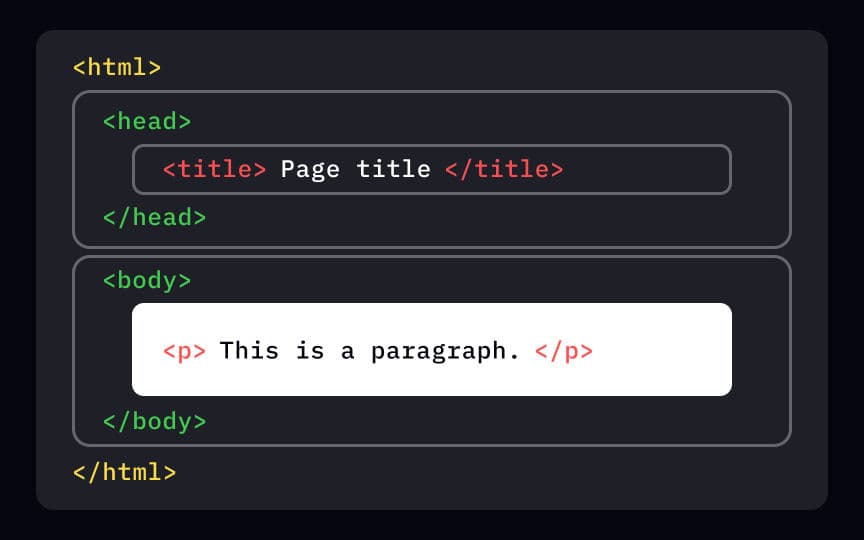The image size is (864, 540).
Task: Click the opening <html> tag
Action: (117, 68)
